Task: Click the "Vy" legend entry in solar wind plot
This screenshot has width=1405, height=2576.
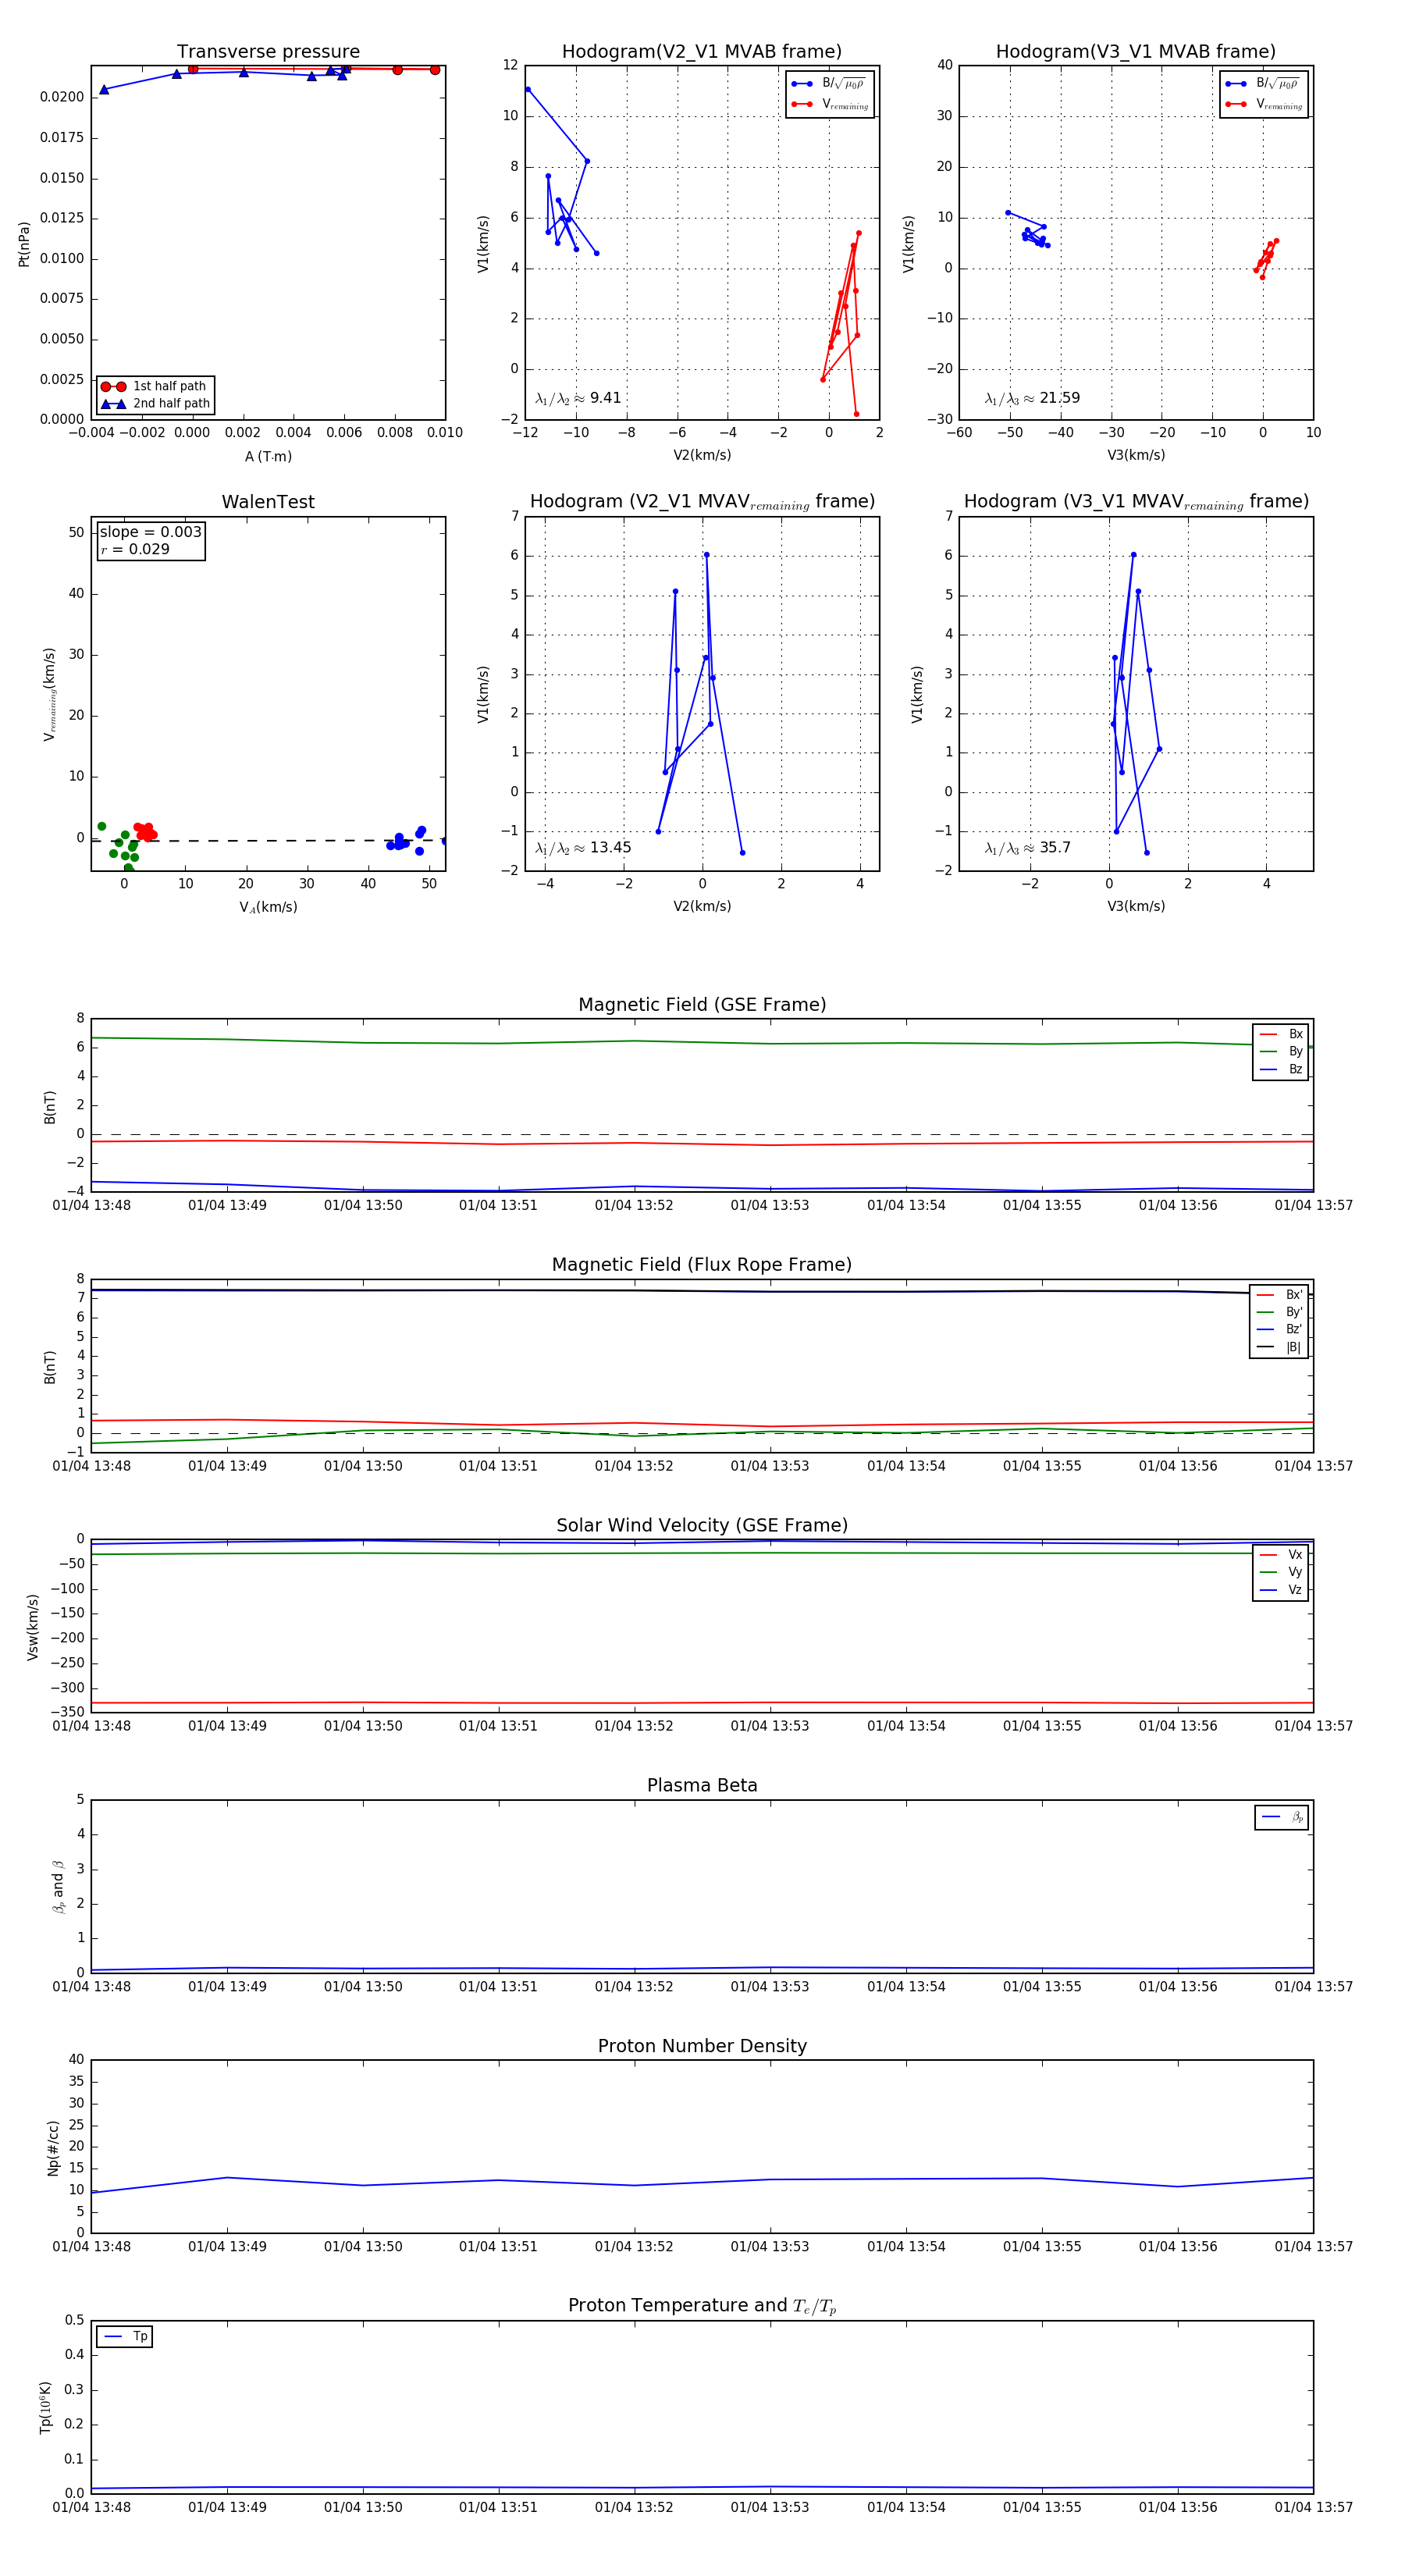Action: coord(1281,1572)
